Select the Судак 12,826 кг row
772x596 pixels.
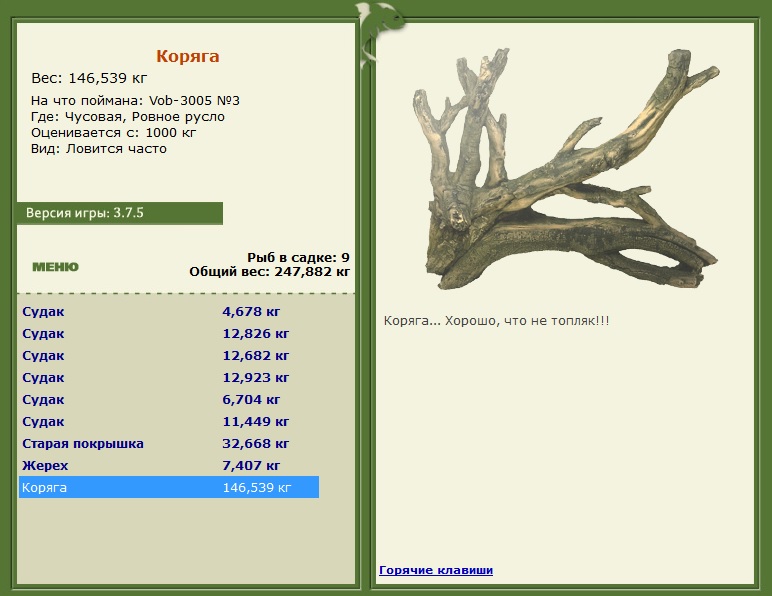pyautogui.click(x=169, y=334)
